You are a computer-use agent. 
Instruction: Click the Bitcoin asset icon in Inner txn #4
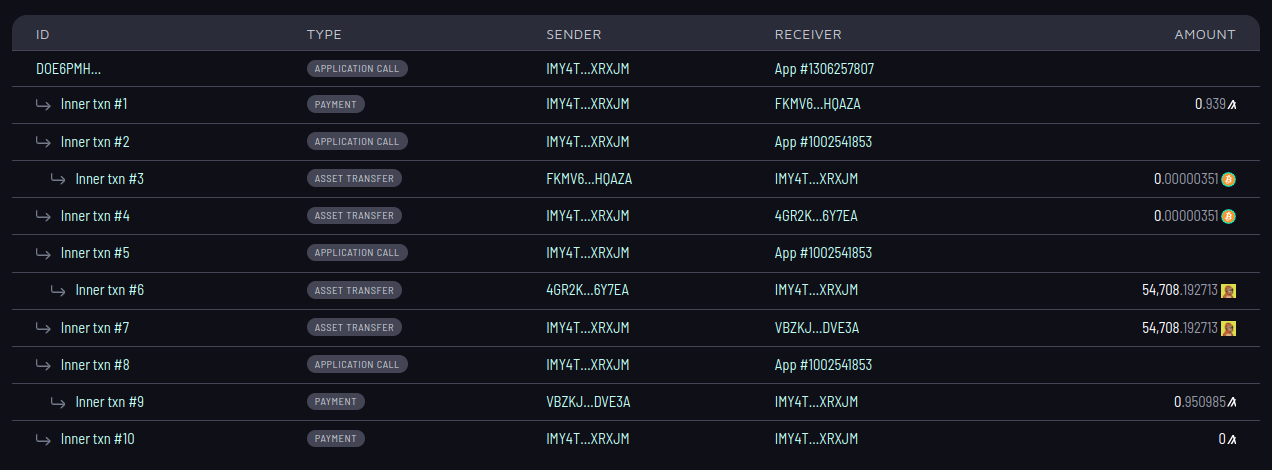tap(1229, 216)
